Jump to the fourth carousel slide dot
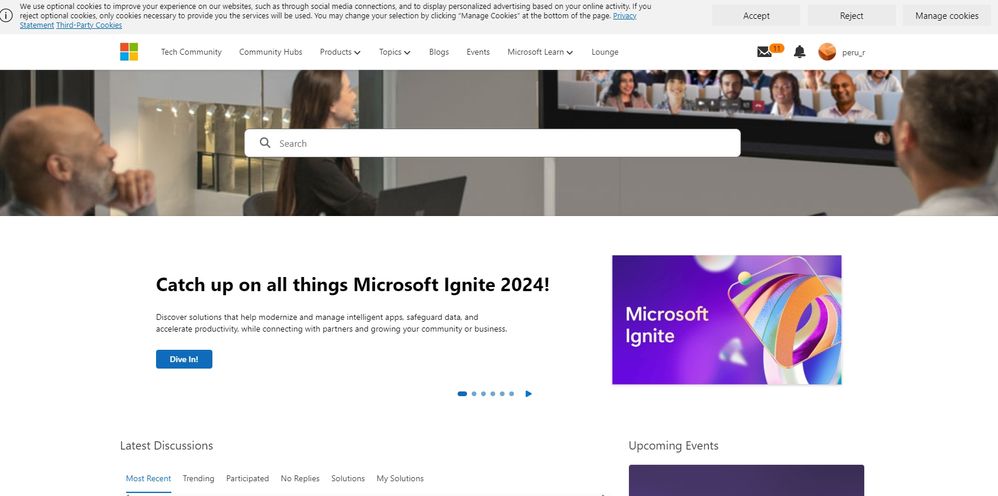Image resolution: width=998 pixels, height=496 pixels. [493, 393]
